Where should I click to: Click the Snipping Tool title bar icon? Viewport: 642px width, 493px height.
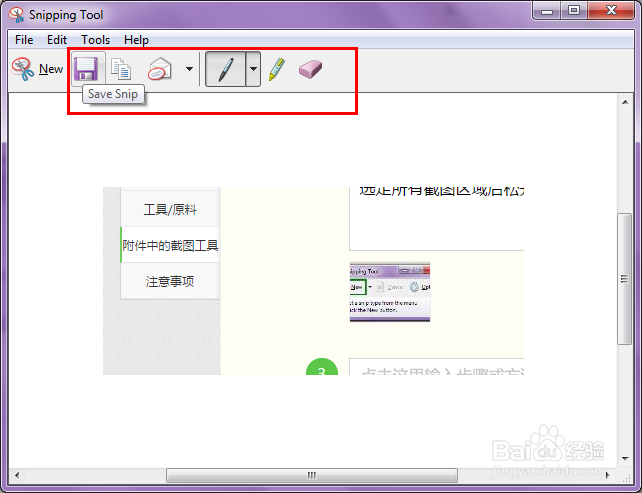(16, 15)
